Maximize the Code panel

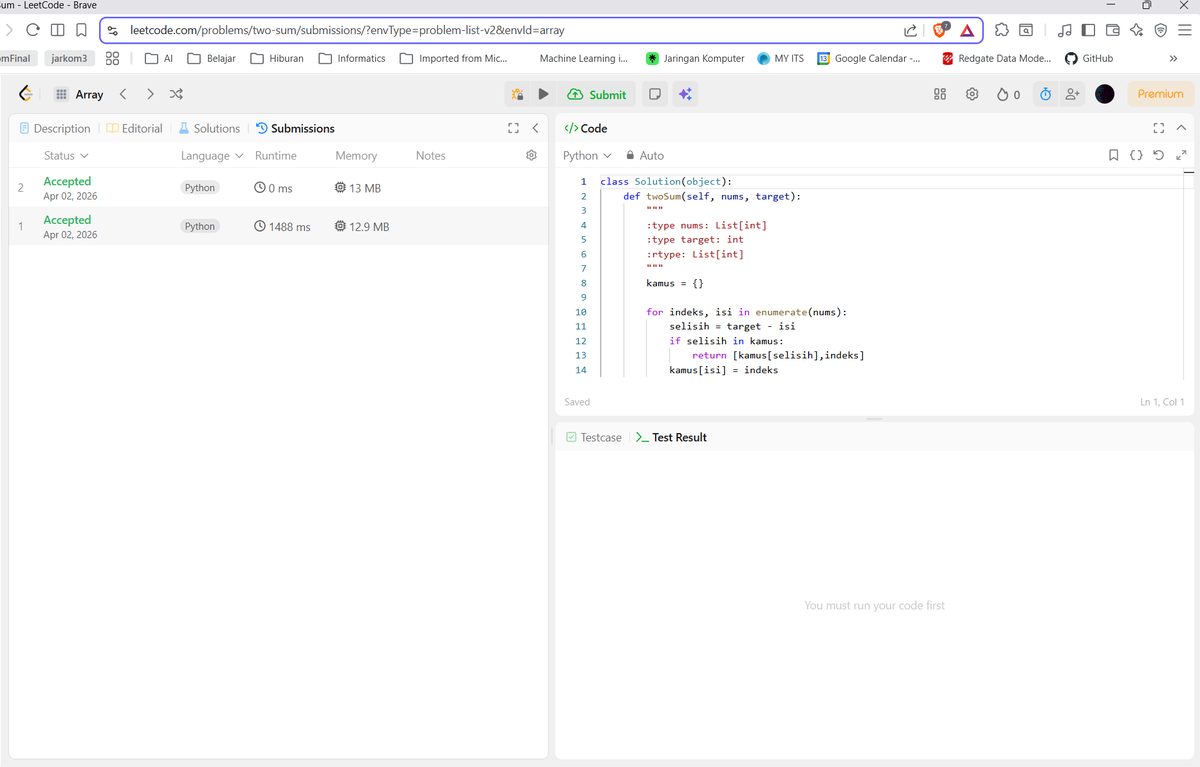[1159, 128]
